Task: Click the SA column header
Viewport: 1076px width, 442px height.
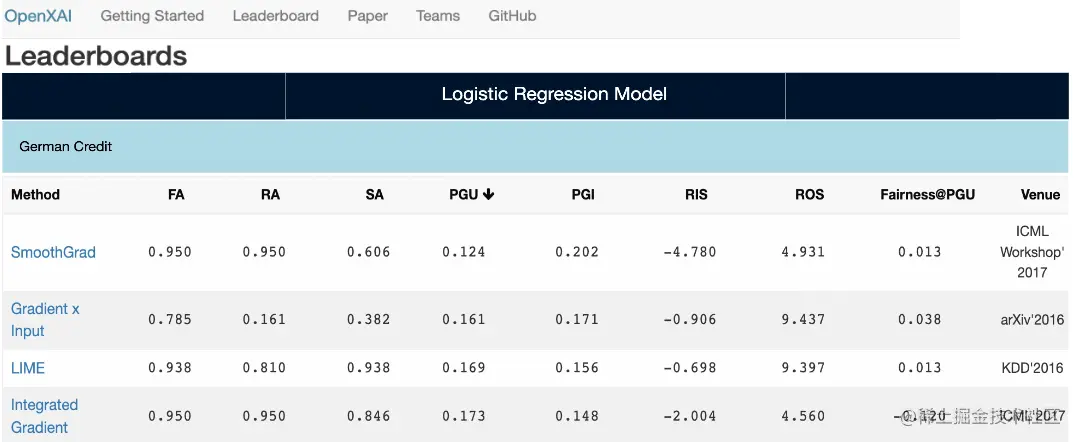Action: pyautogui.click(x=374, y=195)
